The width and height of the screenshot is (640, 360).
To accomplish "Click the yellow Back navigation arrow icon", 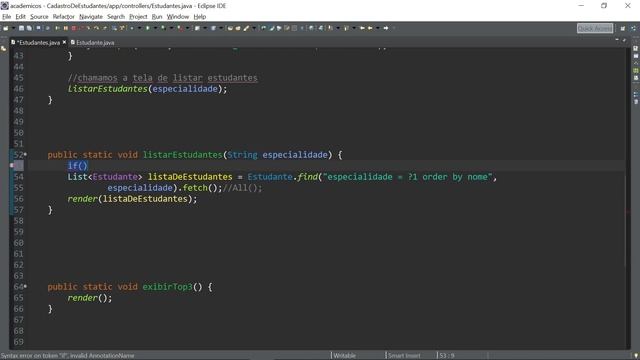I will (369, 28).
